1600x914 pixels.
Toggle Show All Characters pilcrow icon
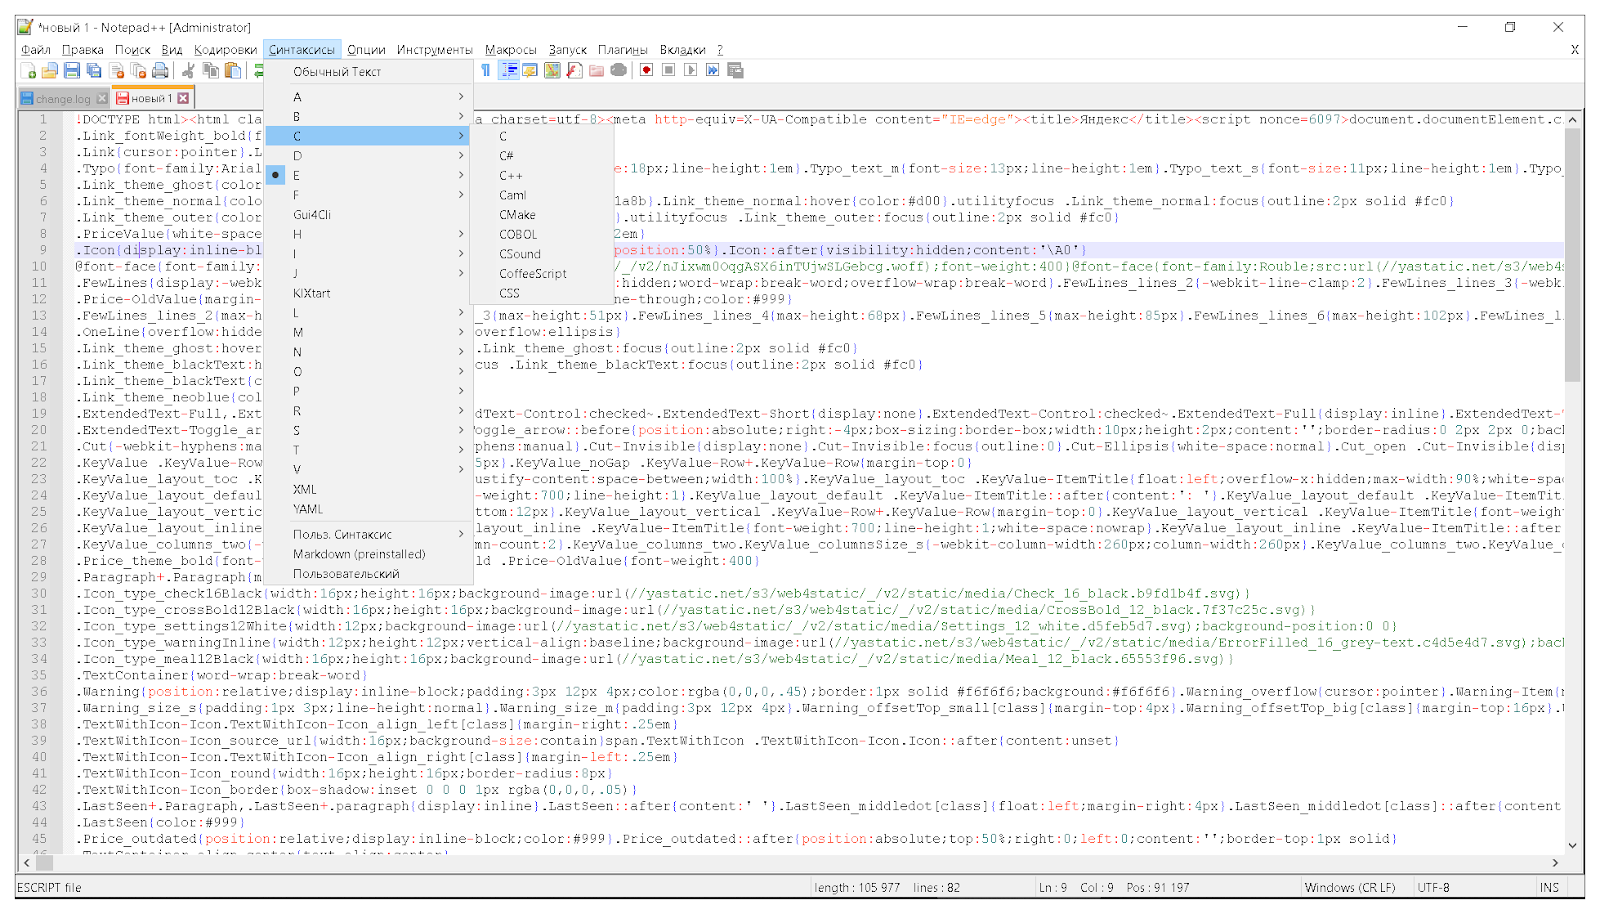[x=486, y=70]
